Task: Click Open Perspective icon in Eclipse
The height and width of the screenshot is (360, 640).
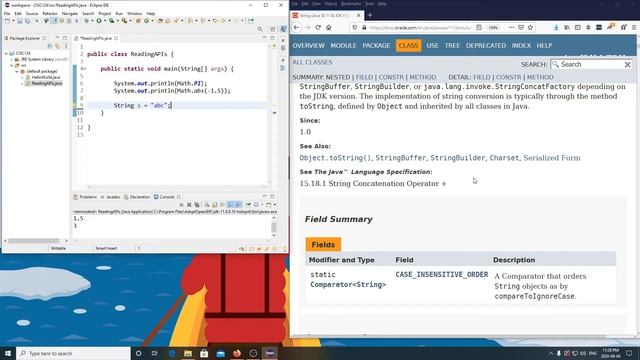Action: click(273, 29)
